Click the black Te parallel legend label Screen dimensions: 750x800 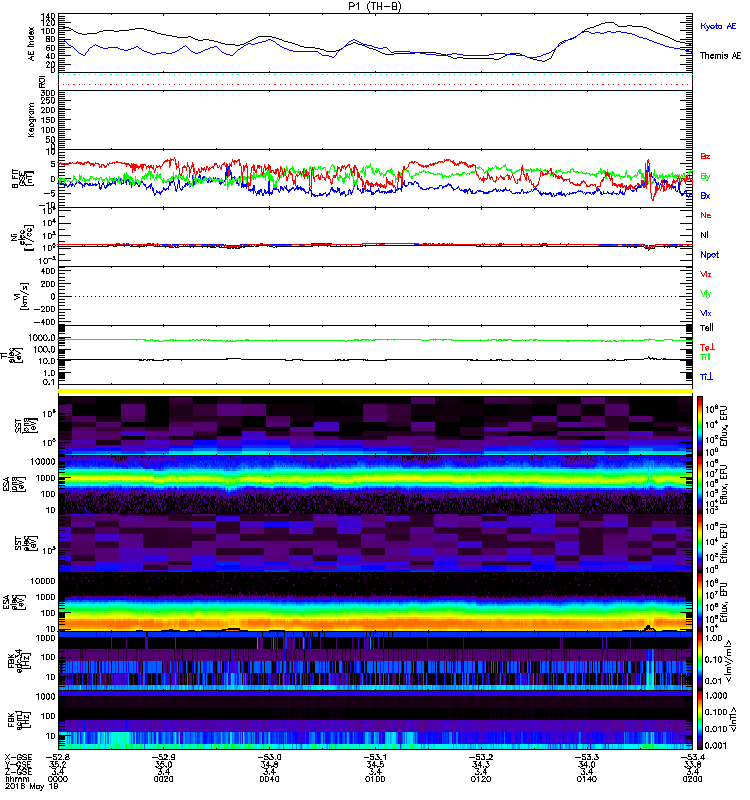pyautogui.click(x=707, y=328)
